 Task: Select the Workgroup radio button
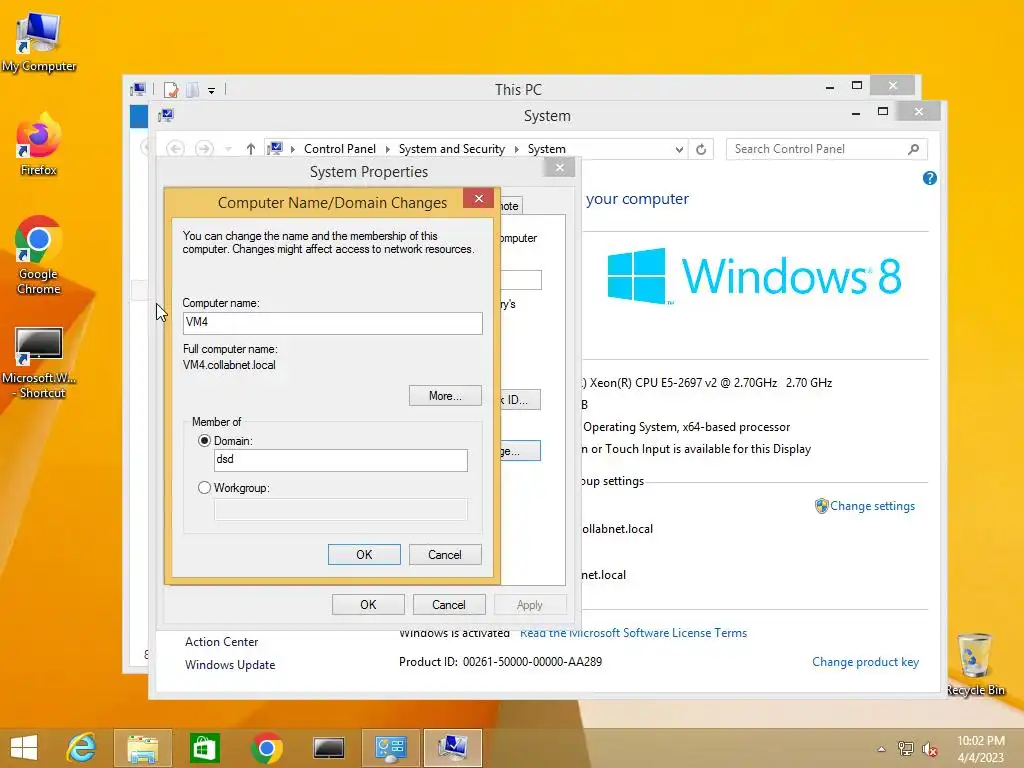204,488
